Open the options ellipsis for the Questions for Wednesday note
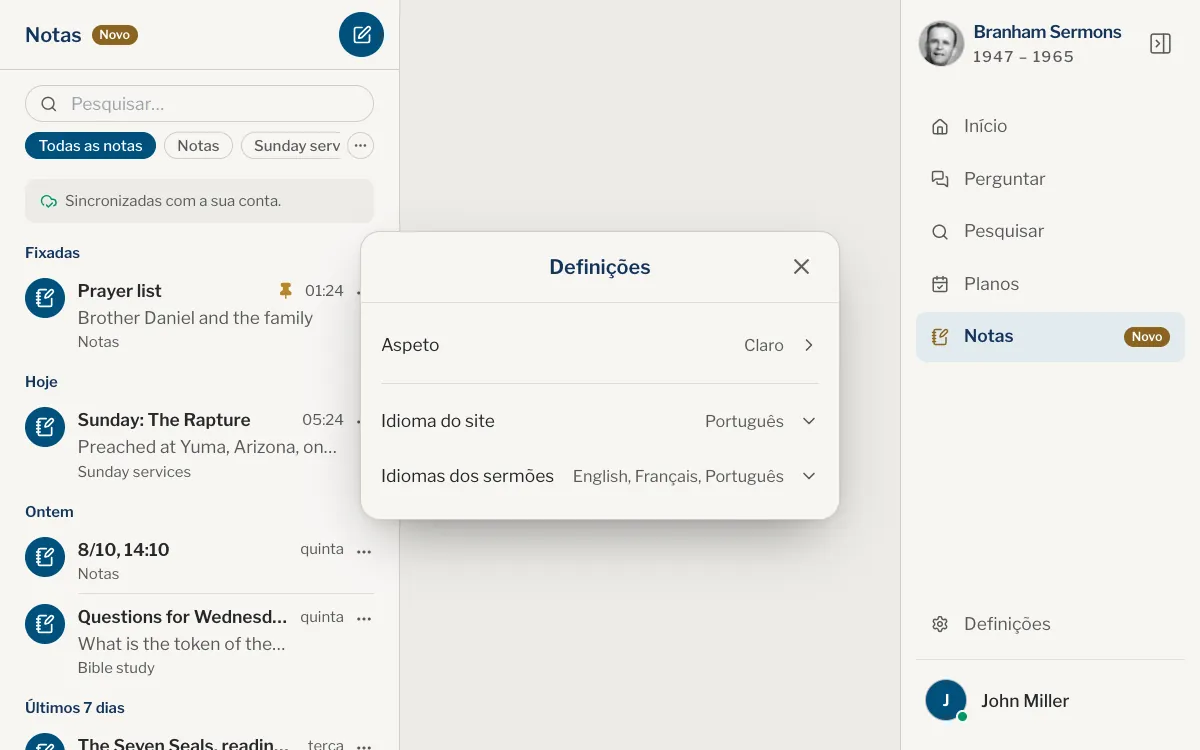This screenshot has width=1200, height=750. 364,619
